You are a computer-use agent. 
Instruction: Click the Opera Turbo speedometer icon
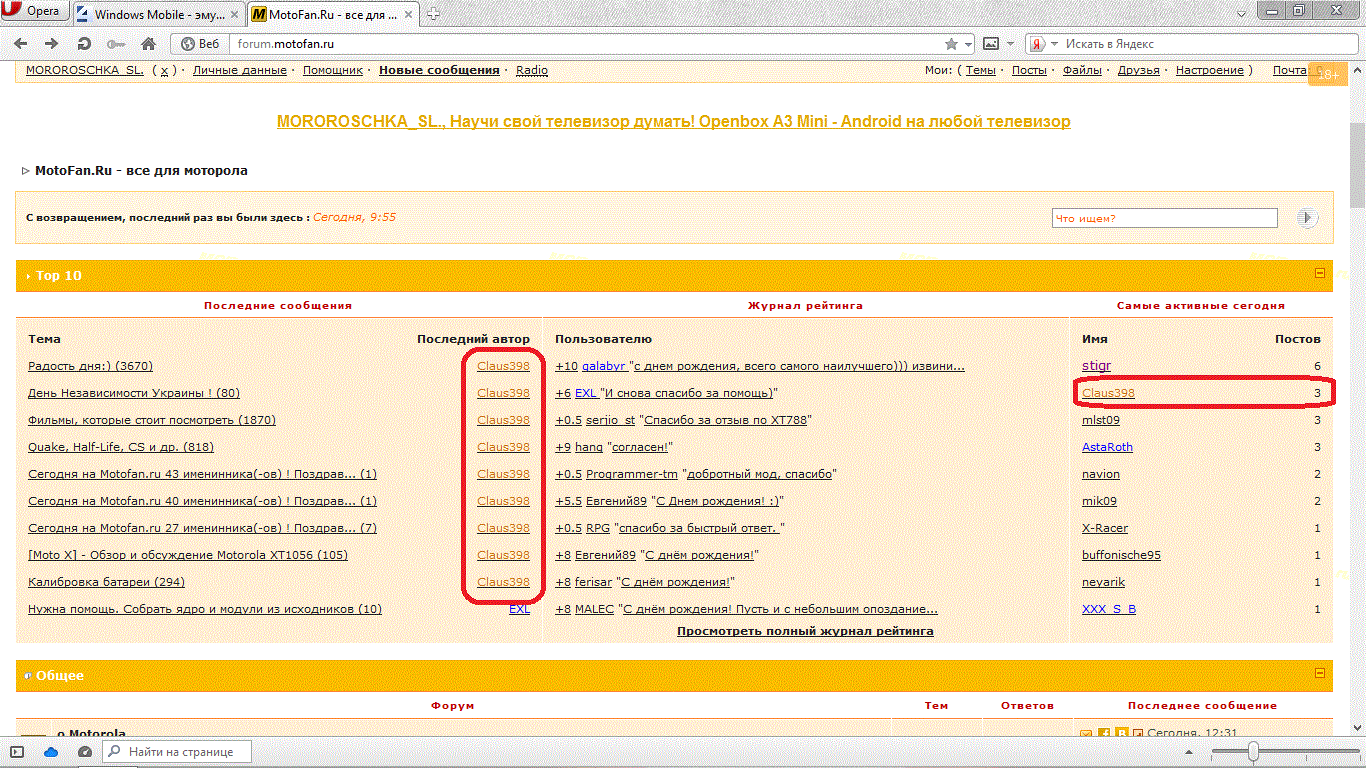(85, 751)
